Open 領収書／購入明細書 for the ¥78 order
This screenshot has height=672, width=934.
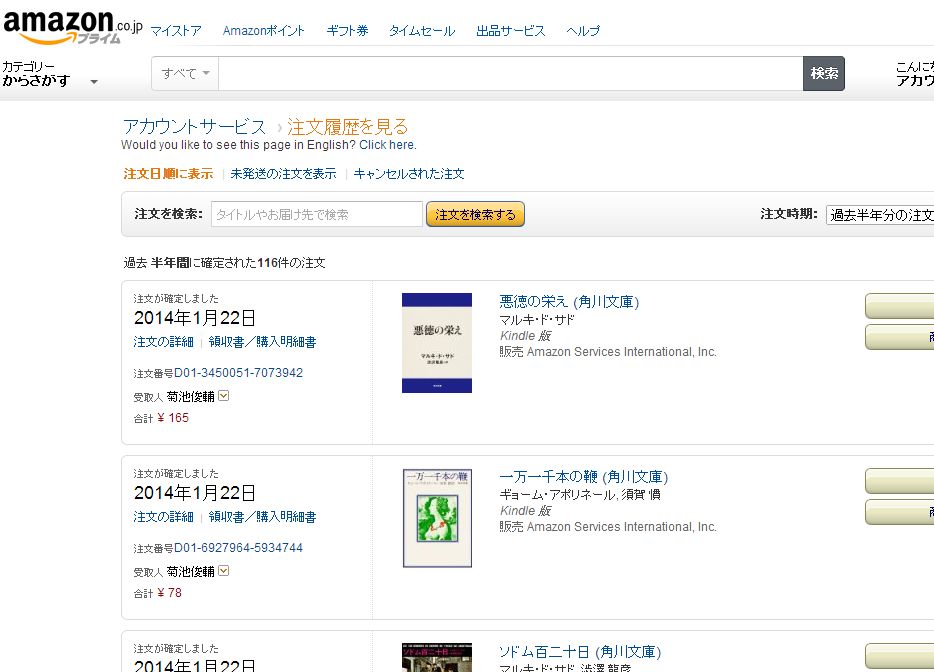[x=262, y=517]
